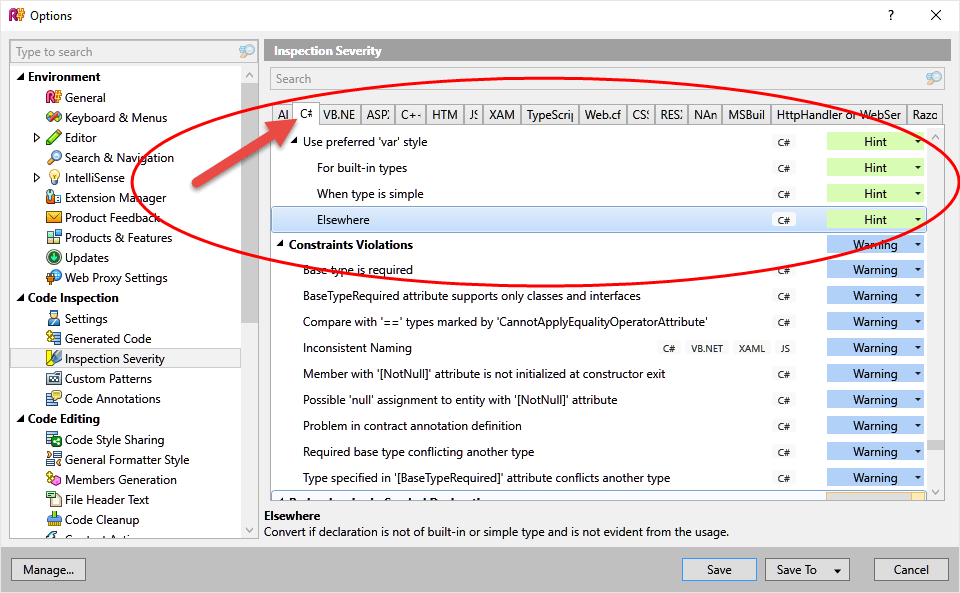This screenshot has height=593, width=960.
Task: Switch to the VB.NET language tab
Action: point(339,114)
